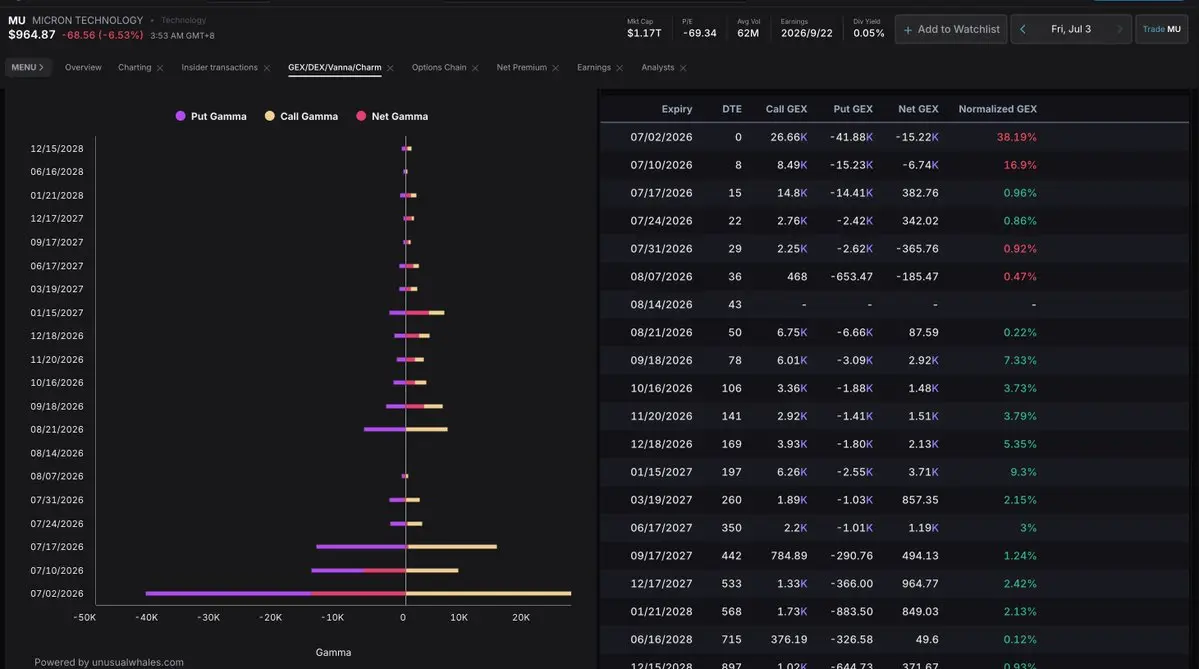1199x669 pixels.
Task: Click the Trade MU button
Action: tap(1162, 29)
